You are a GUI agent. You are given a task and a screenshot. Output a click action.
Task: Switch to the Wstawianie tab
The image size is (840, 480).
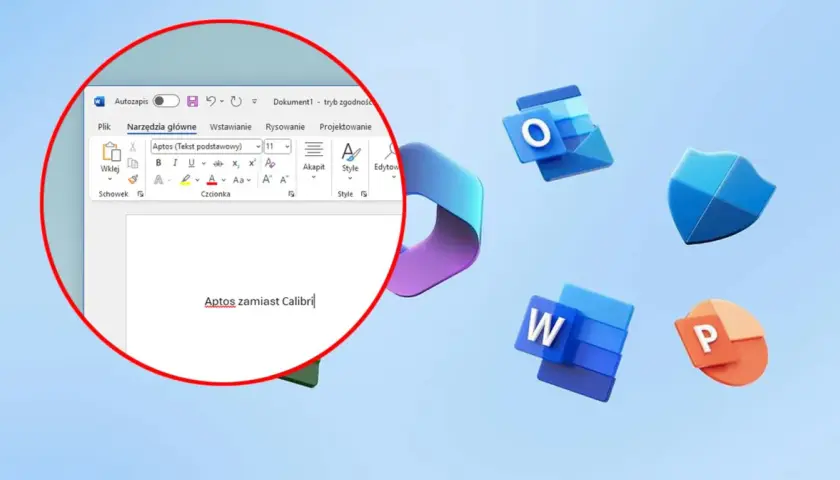pos(230,127)
